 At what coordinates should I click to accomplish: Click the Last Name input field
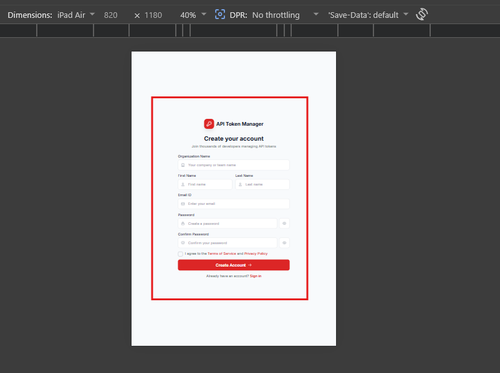(262, 184)
